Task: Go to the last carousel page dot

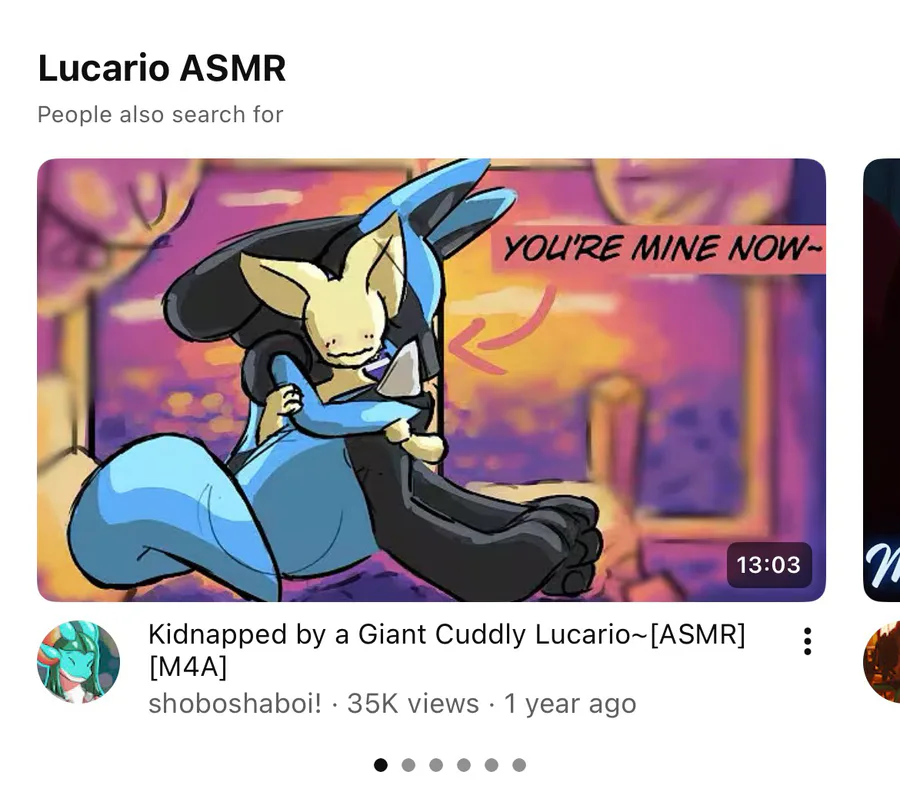Action: click(x=519, y=765)
